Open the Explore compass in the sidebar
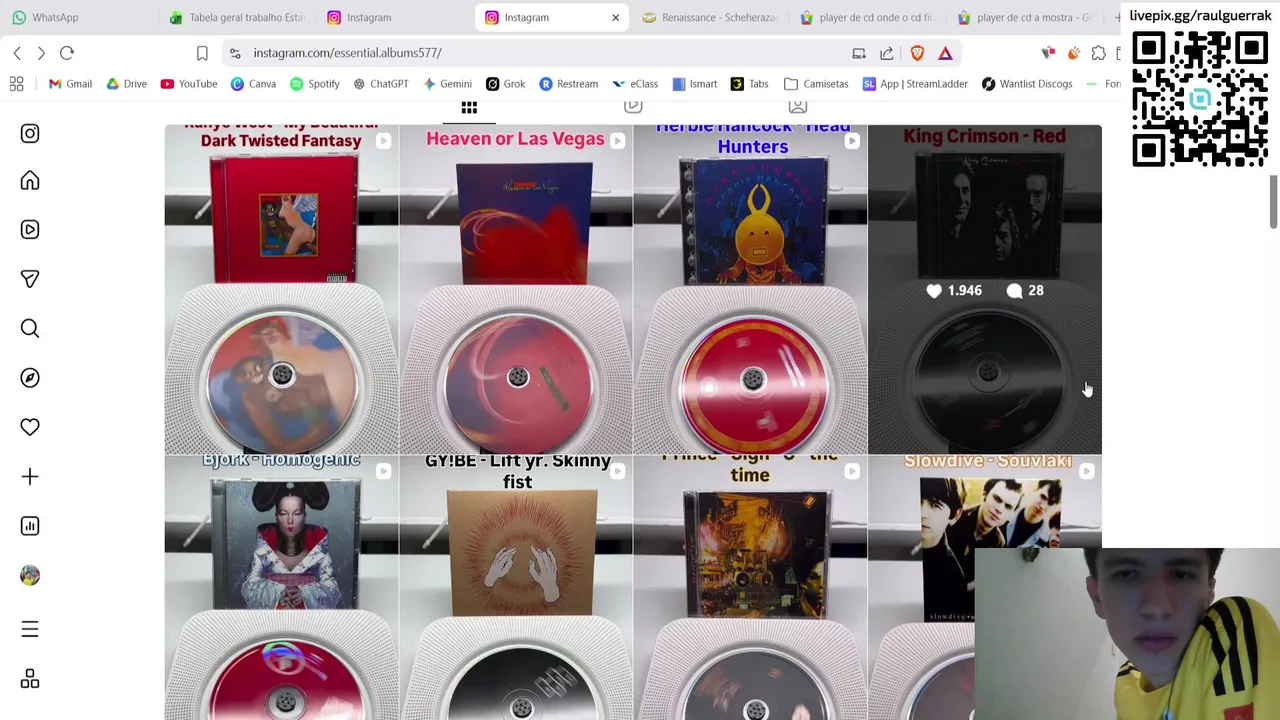This screenshot has width=1280, height=720. tap(30, 378)
